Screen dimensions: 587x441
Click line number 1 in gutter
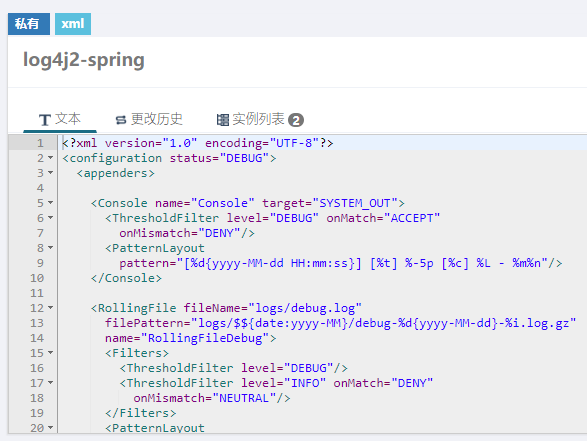point(40,143)
